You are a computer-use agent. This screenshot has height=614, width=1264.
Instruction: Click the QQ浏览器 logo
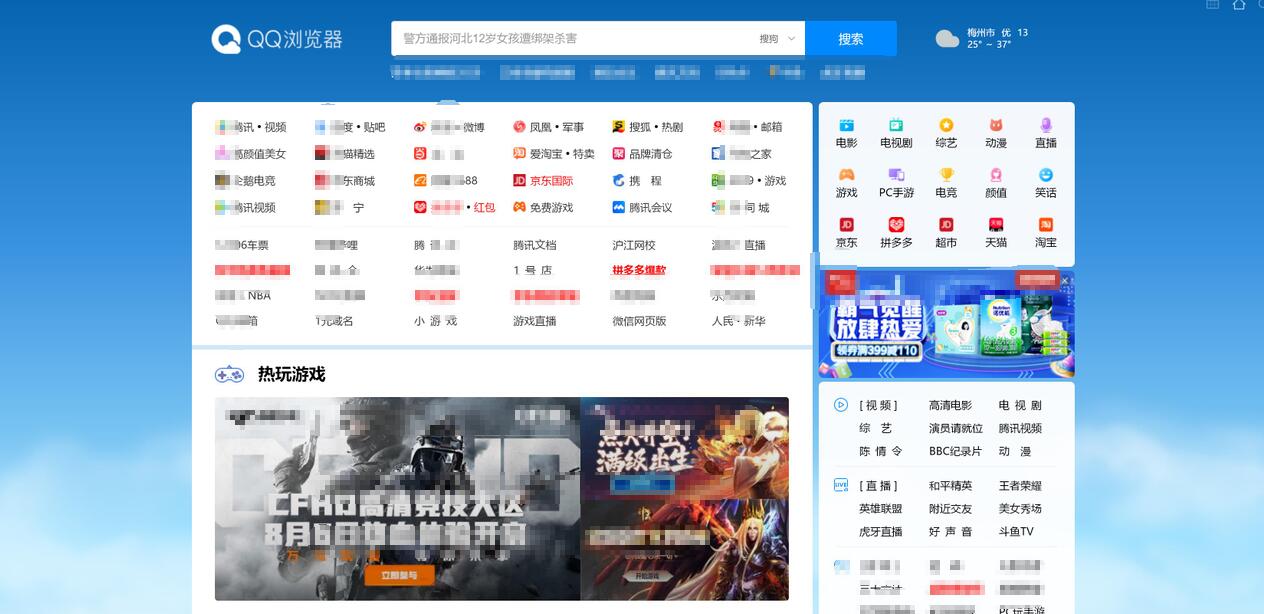click(x=277, y=39)
